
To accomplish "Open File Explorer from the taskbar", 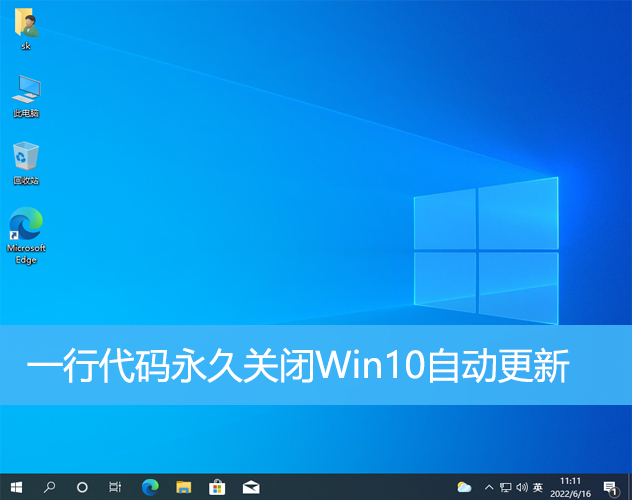I will coord(183,487).
